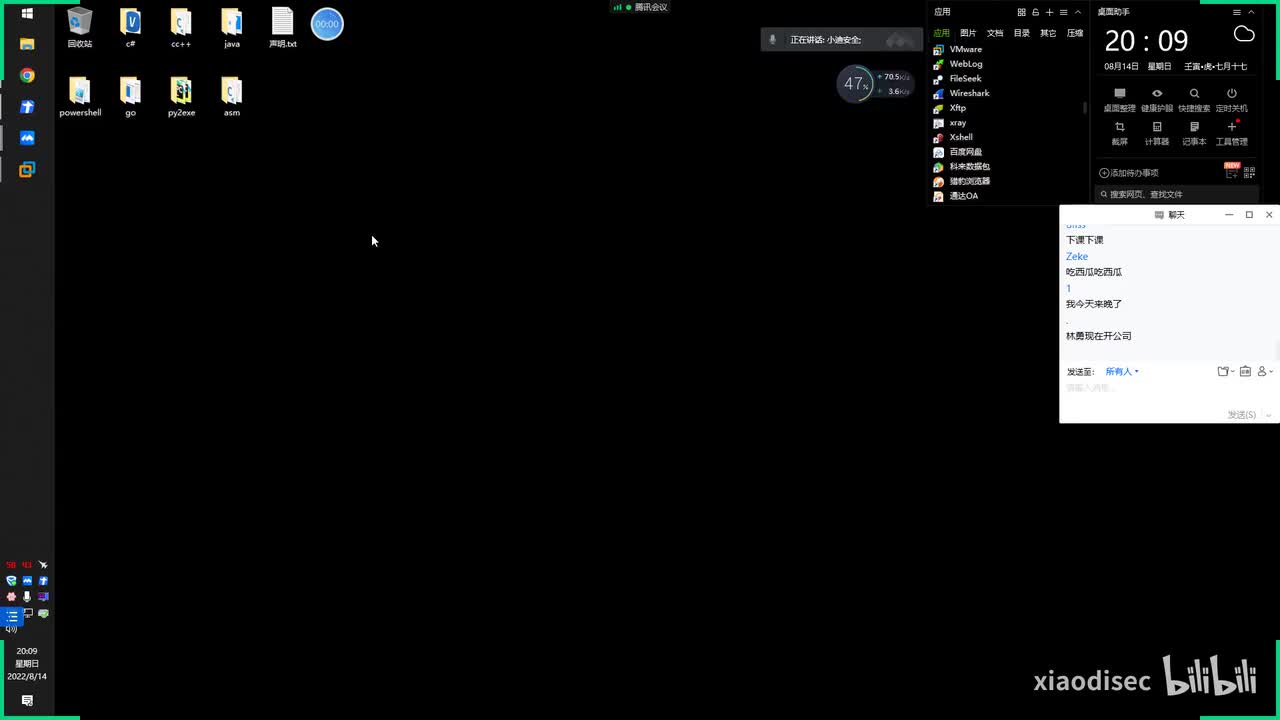The image size is (1280, 720).
Task: Open 快捷搜索 quick search tool
Action: click(1194, 100)
